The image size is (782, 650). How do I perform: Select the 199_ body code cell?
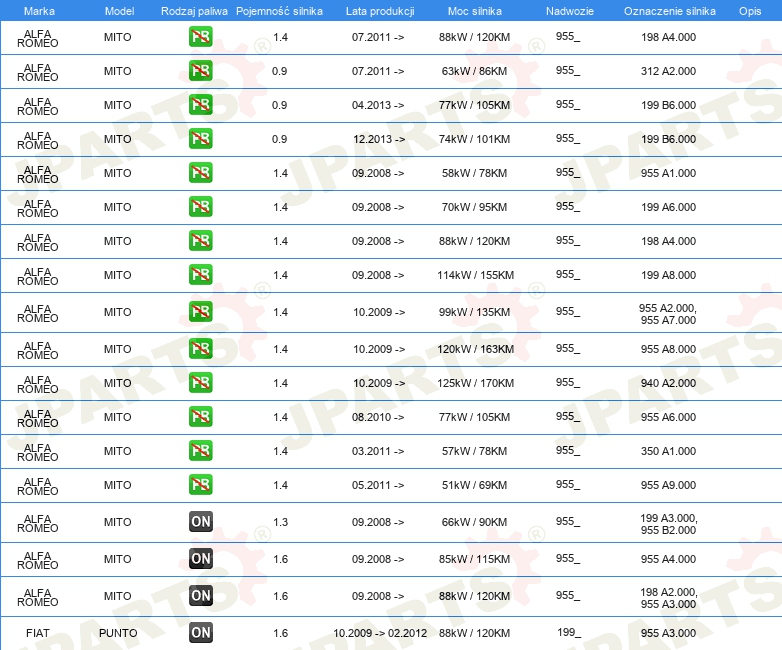pos(569,633)
